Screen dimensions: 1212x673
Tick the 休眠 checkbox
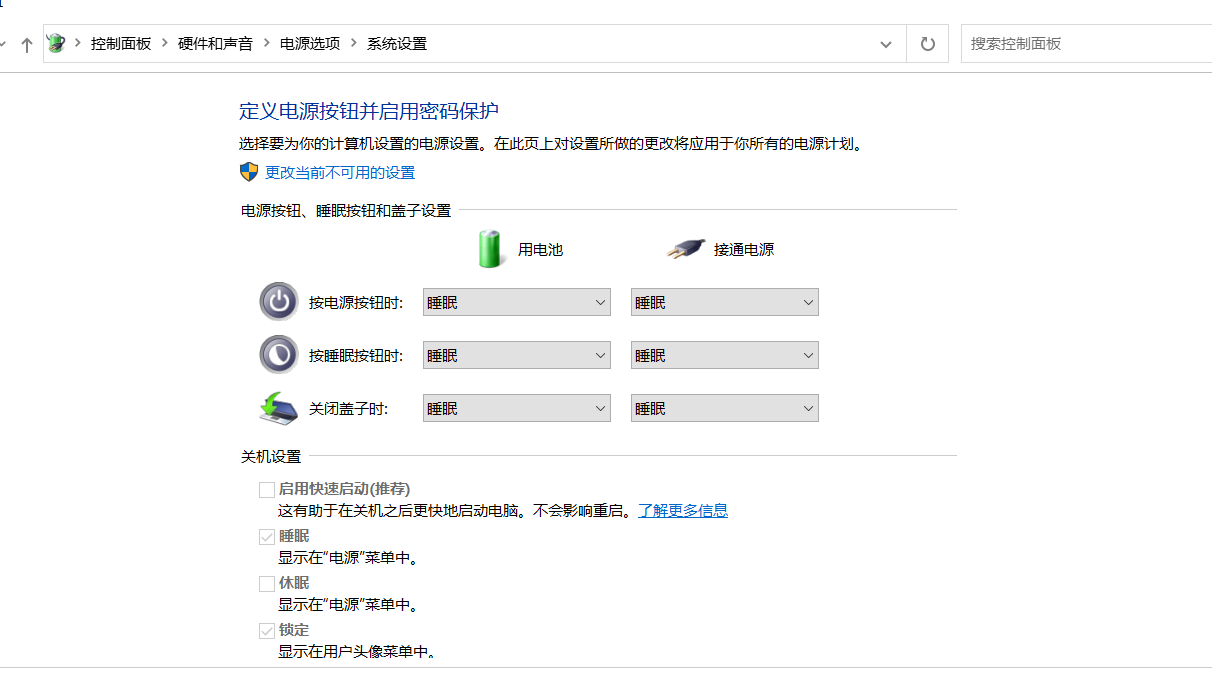point(267,583)
